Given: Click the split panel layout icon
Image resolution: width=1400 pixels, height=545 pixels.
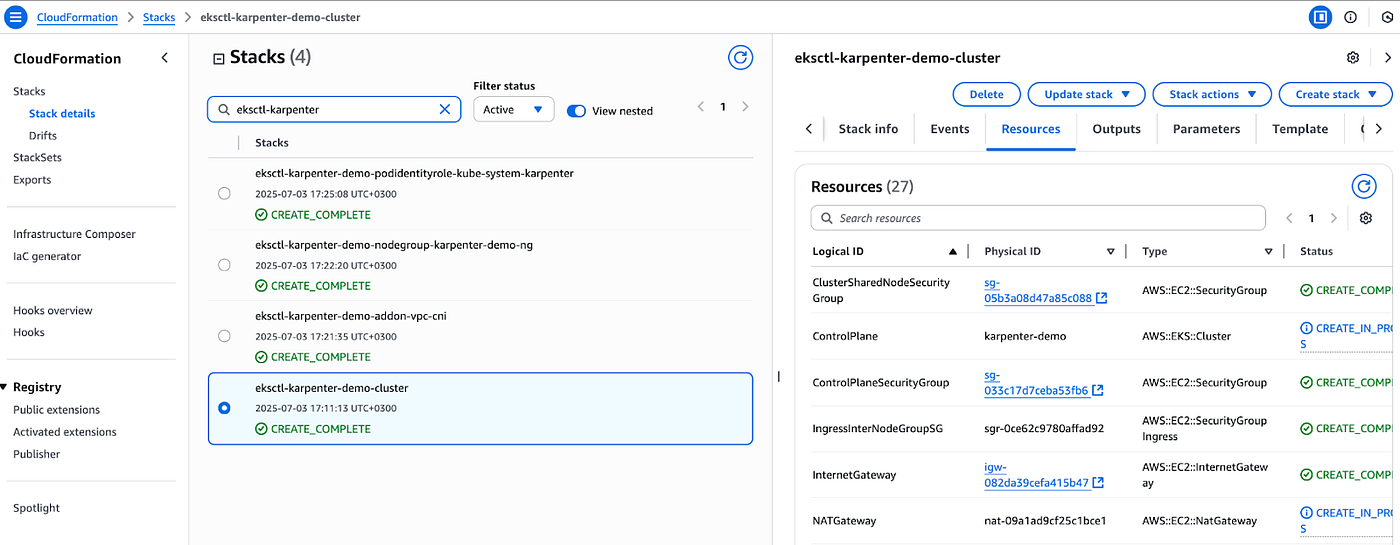Looking at the screenshot, I should coord(1321,17).
